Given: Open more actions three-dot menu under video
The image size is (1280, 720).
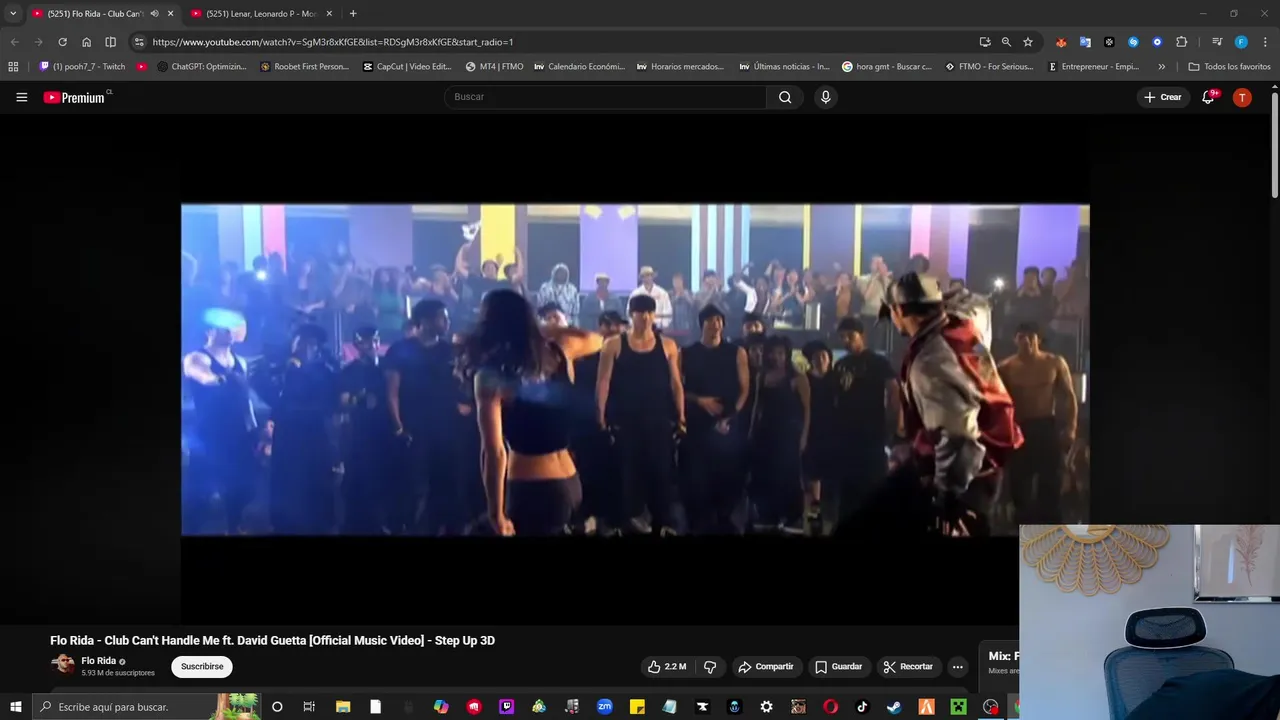Looking at the screenshot, I should (957, 667).
